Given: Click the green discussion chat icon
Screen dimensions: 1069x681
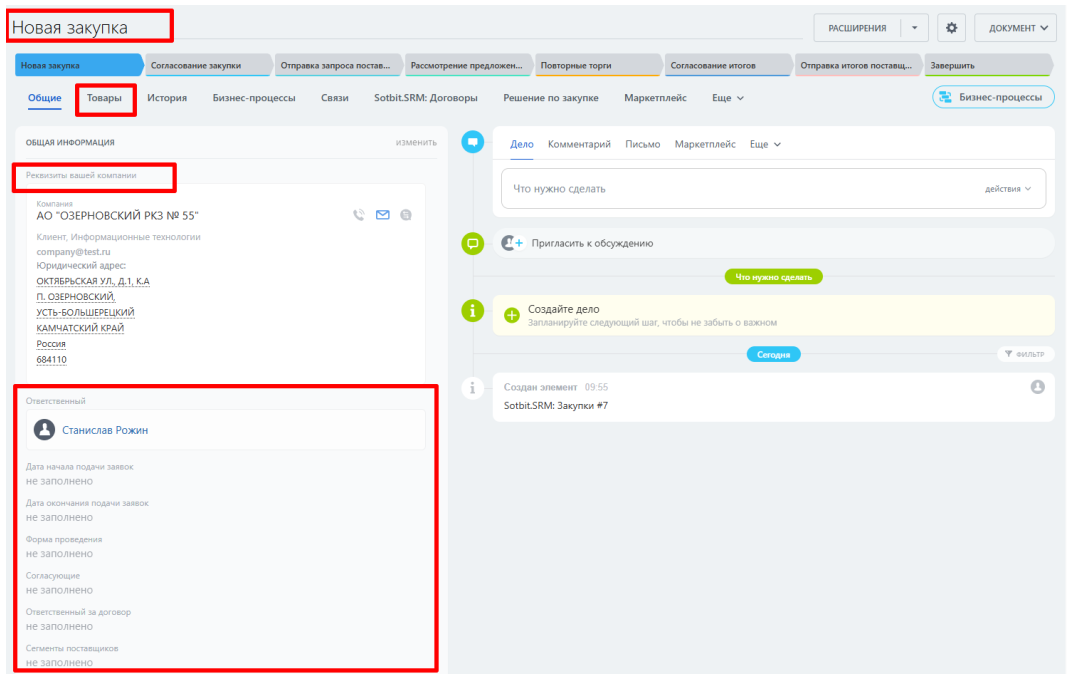Looking at the screenshot, I should pos(472,243).
